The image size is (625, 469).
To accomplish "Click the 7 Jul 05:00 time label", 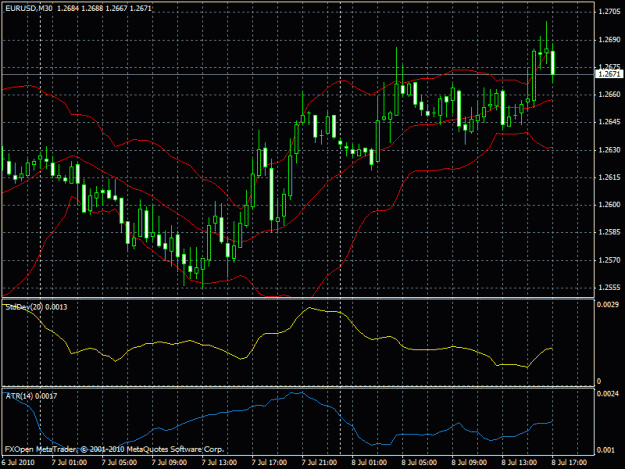I will (x=119, y=463).
